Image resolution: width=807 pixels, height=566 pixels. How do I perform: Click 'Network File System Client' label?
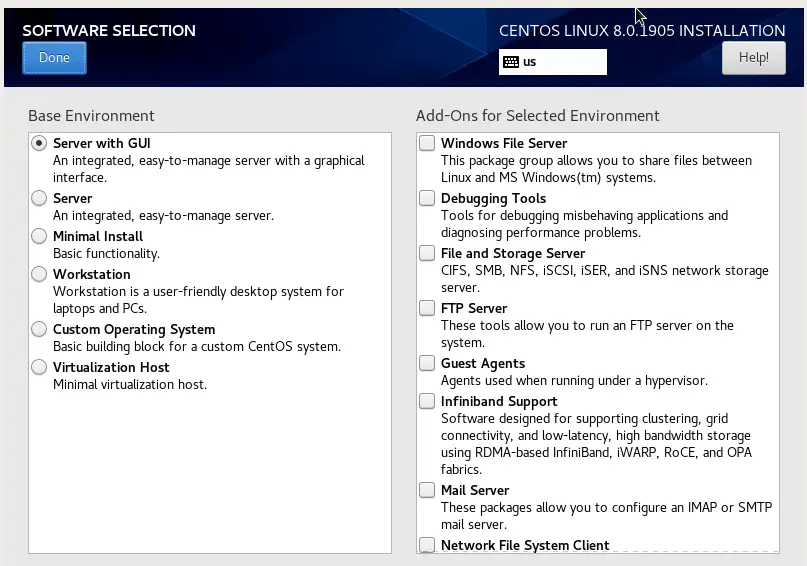click(x=525, y=545)
